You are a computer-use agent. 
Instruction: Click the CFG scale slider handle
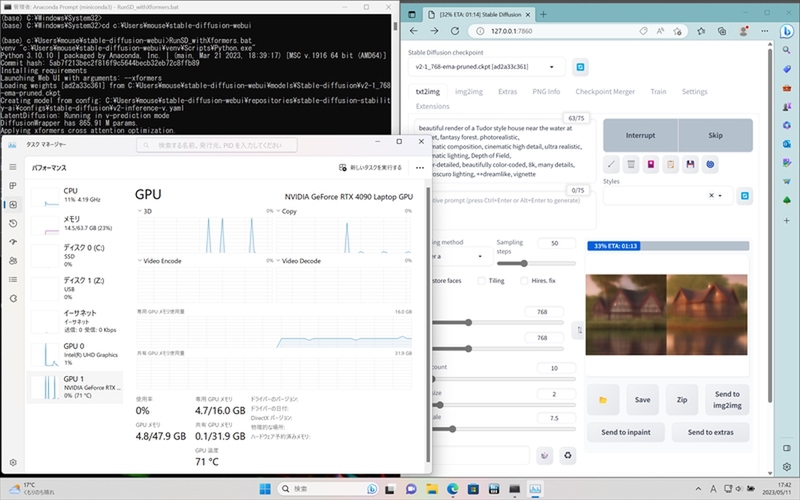click(452, 429)
